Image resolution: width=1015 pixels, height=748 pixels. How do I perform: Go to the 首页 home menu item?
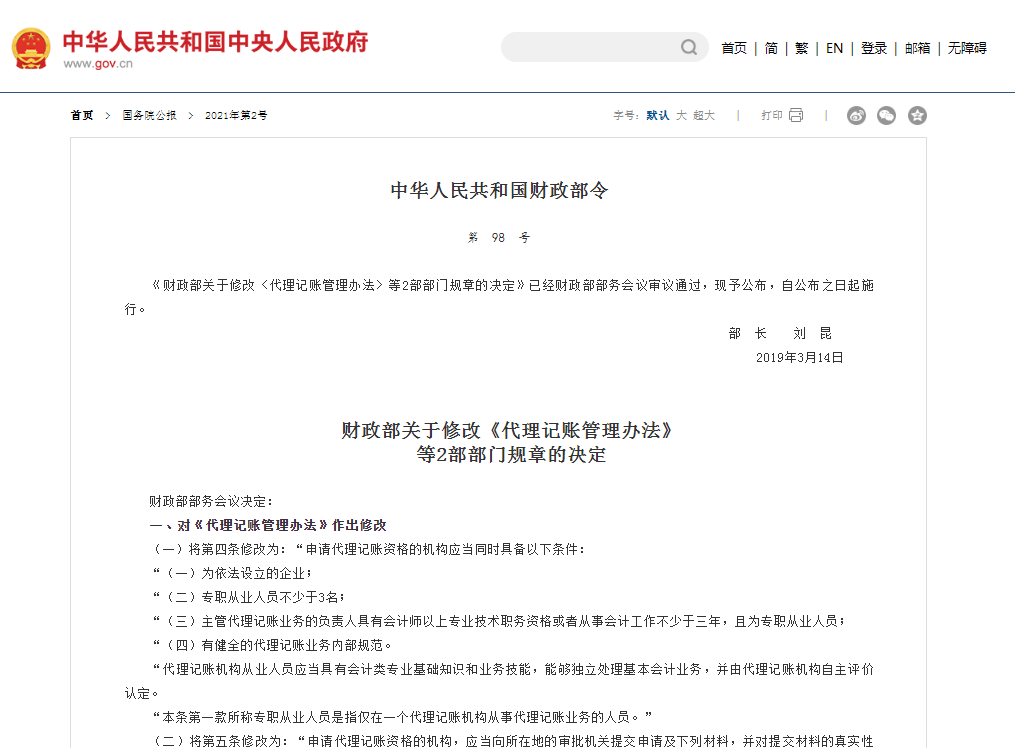pos(734,47)
